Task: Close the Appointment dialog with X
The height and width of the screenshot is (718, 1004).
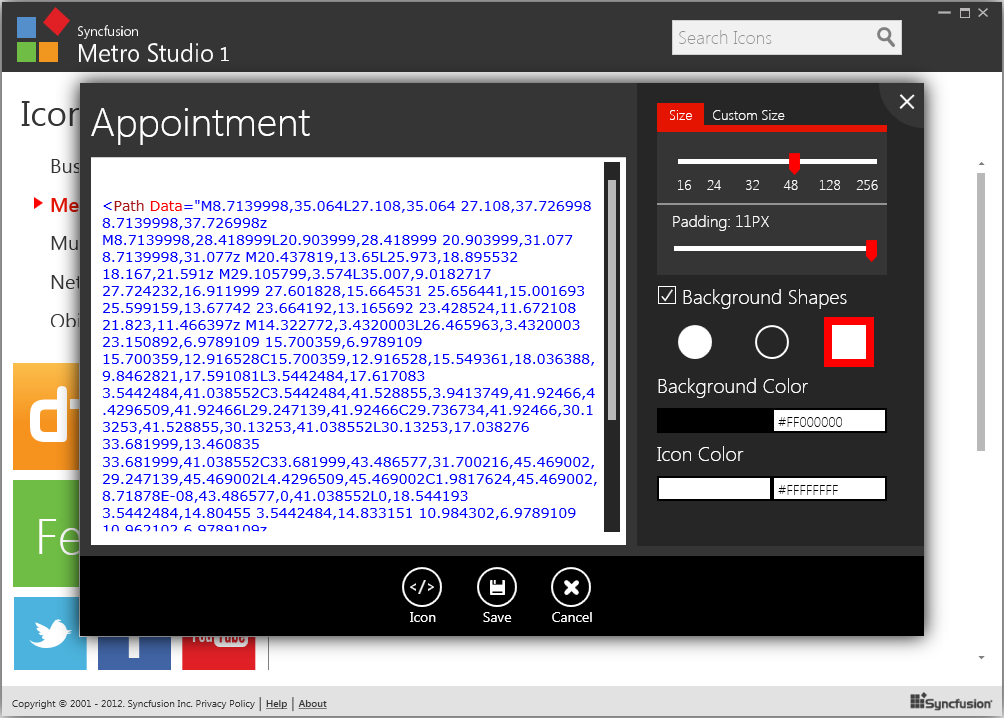Action: tap(907, 102)
